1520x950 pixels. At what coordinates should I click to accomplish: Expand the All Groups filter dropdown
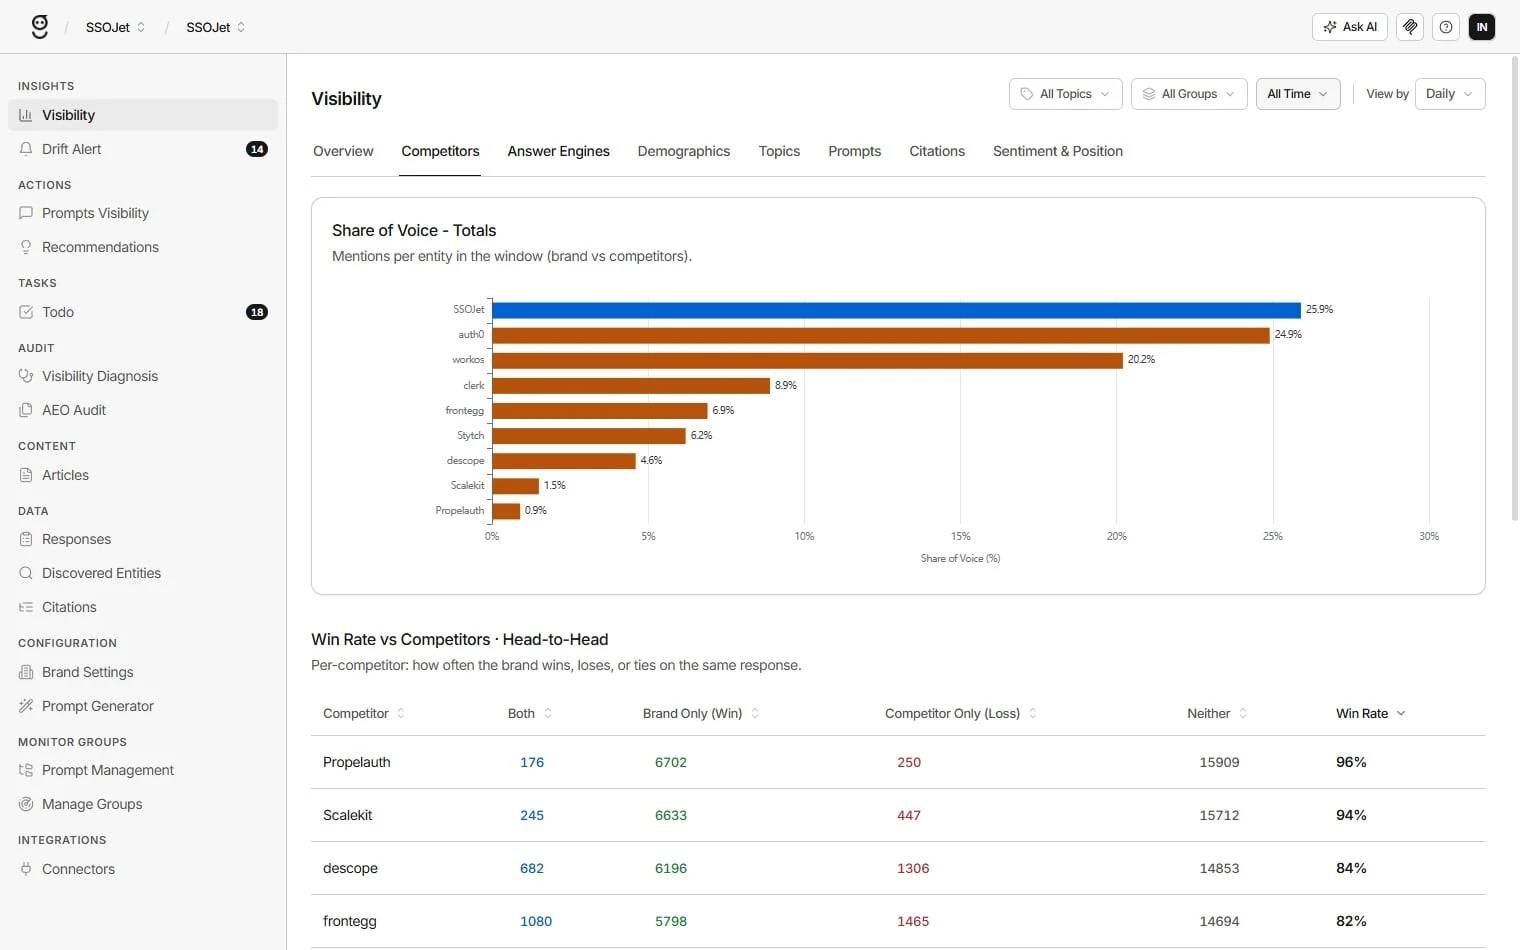[1189, 94]
